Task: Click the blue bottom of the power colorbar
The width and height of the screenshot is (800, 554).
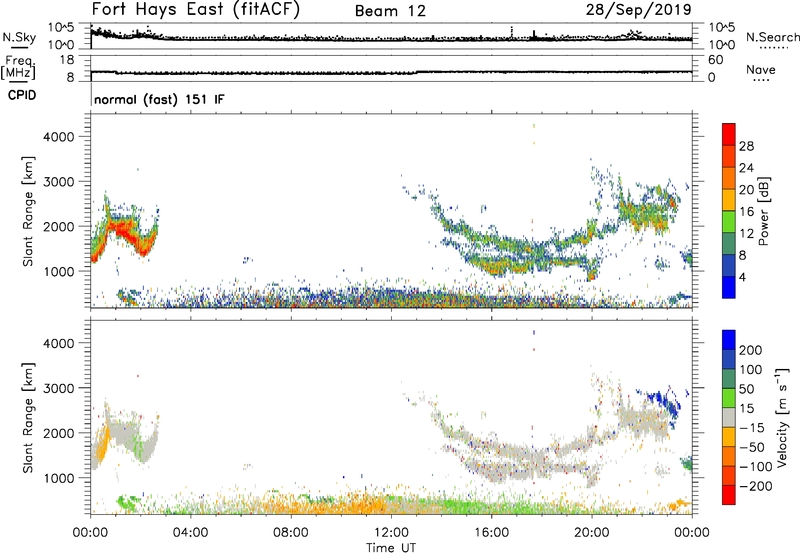Action: pyautogui.click(x=729, y=287)
